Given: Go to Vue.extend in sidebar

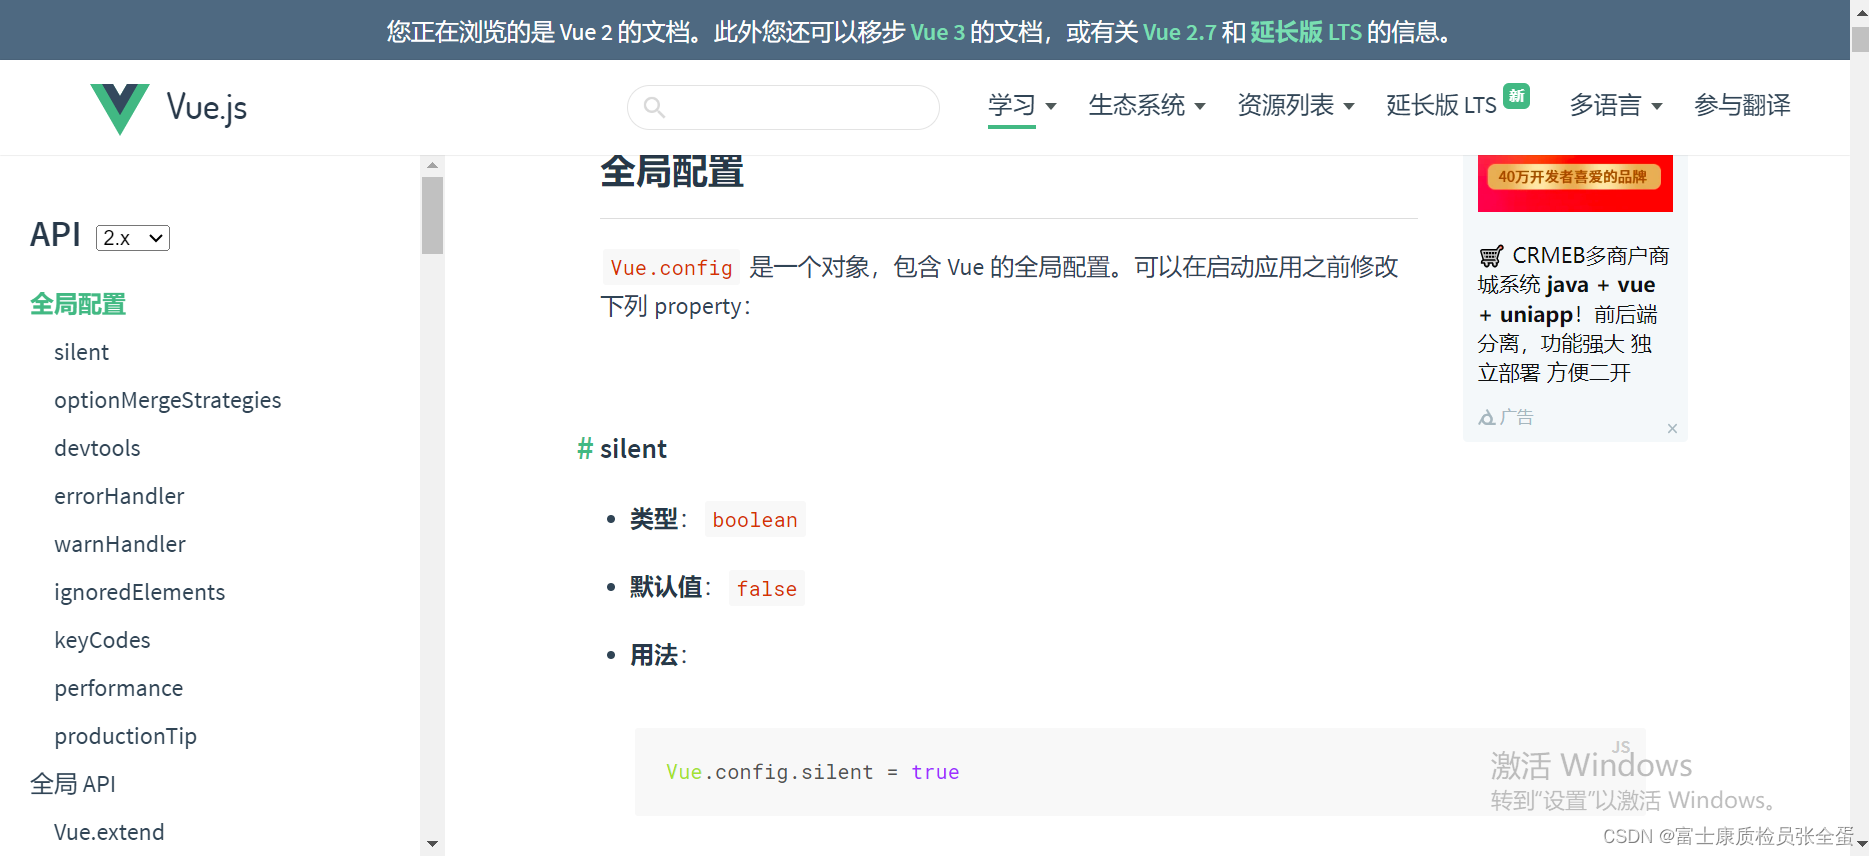Looking at the screenshot, I should (x=109, y=832).
